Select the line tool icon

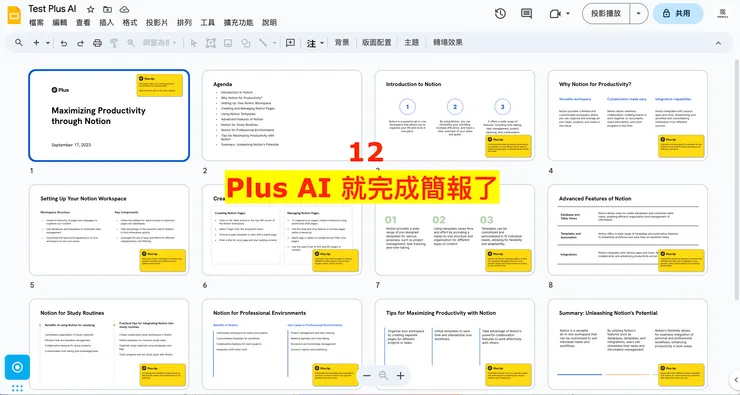click(x=263, y=43)
